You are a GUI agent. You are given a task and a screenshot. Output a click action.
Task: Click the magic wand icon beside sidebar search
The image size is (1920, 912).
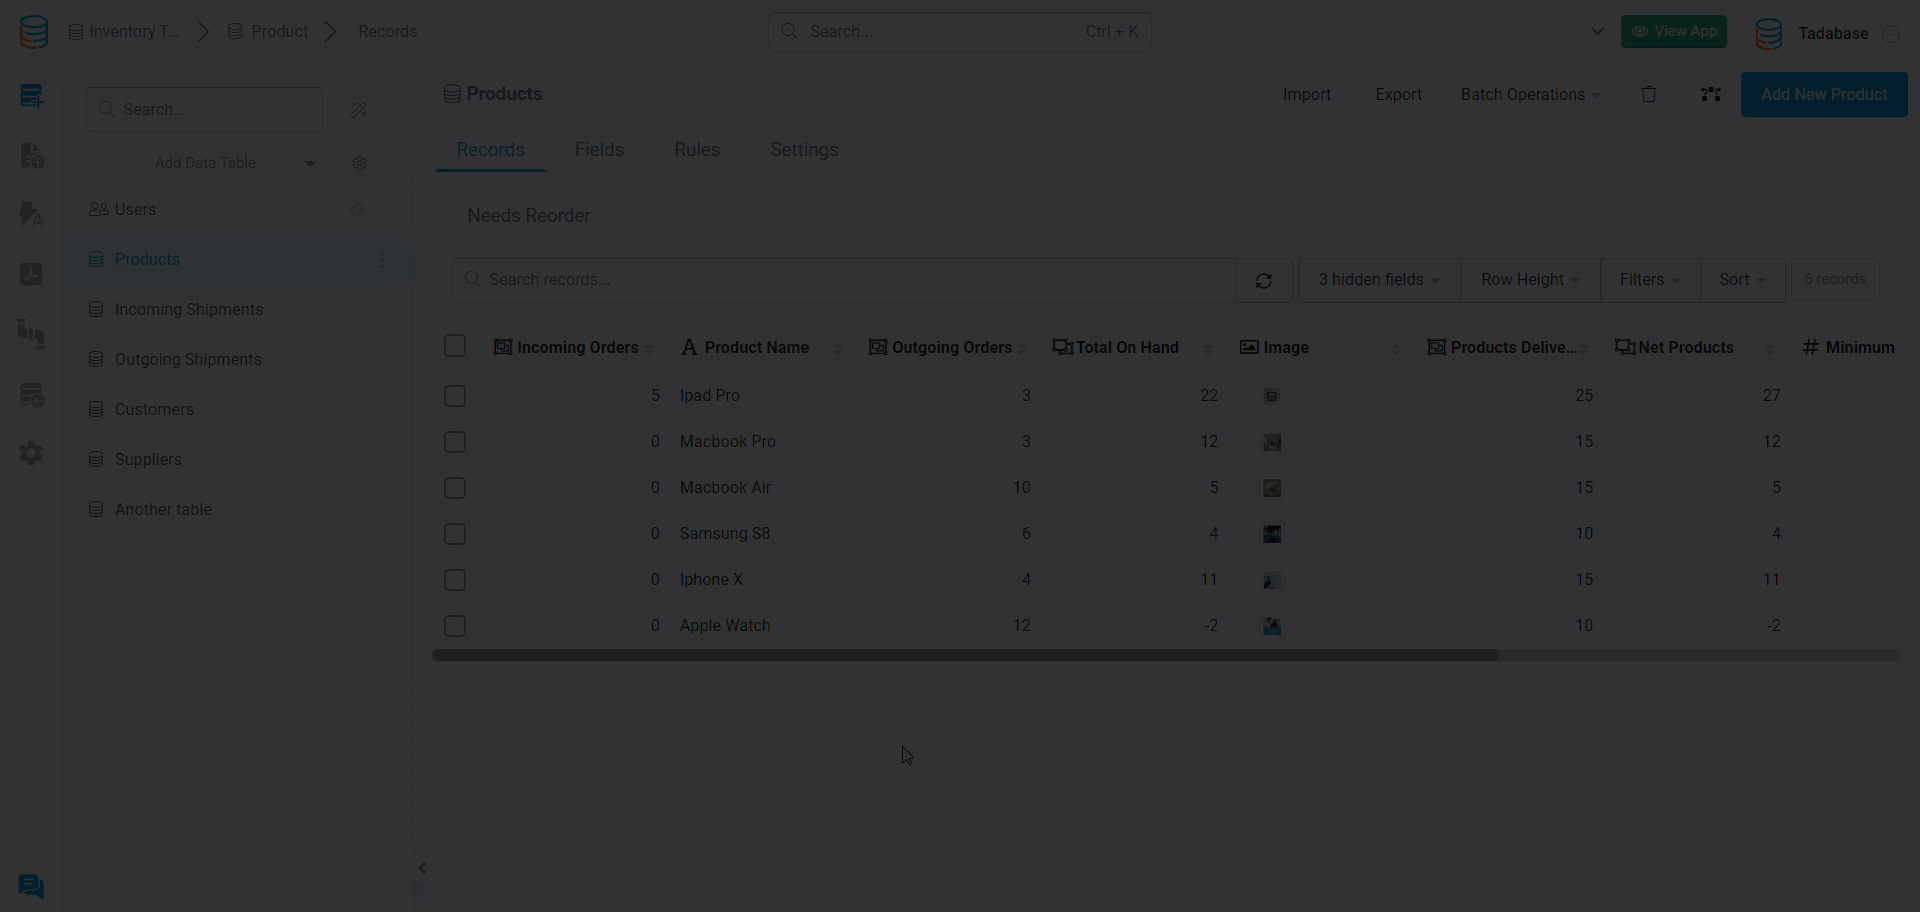pyautogui.click(x=359, y=110)
